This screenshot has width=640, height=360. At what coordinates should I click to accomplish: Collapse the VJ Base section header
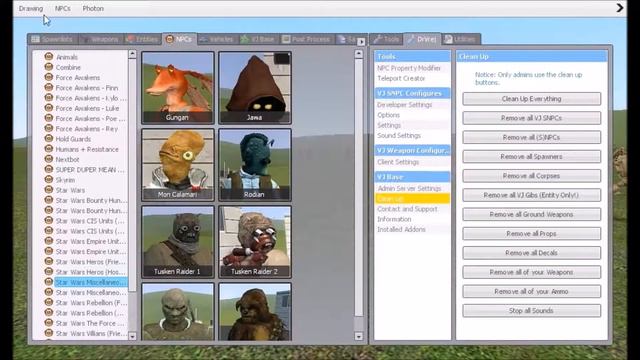(x=412, y=177)
